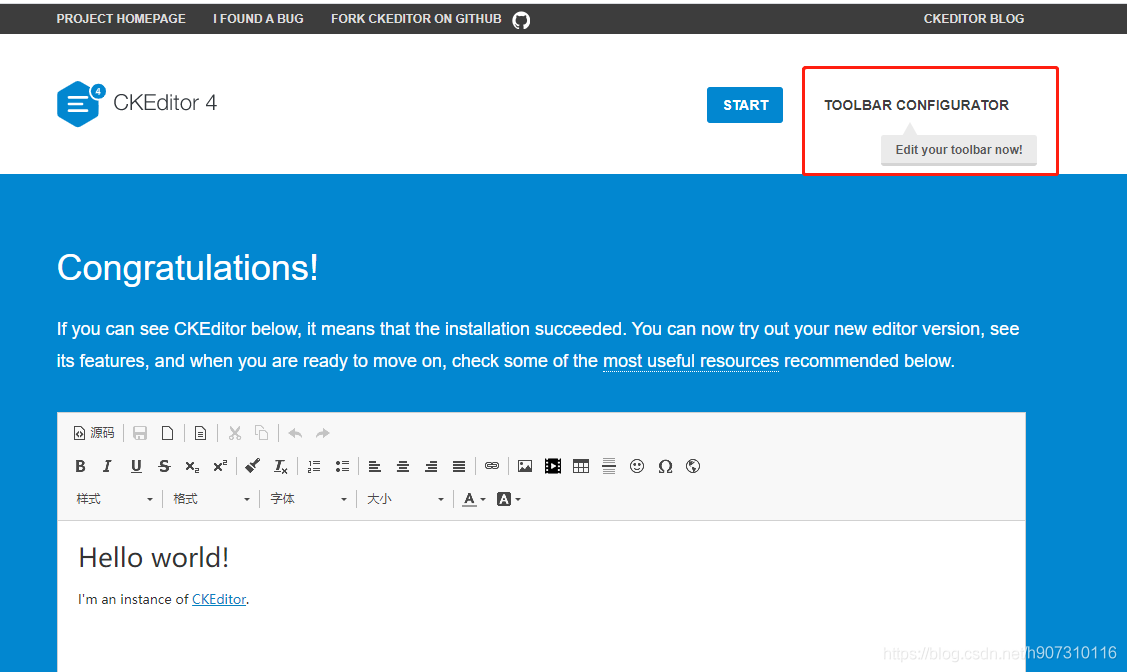Open PROJECT HOMEPAGE in top bar
The width and height of the screenshot is (1127, 672).
coord(121,19)
